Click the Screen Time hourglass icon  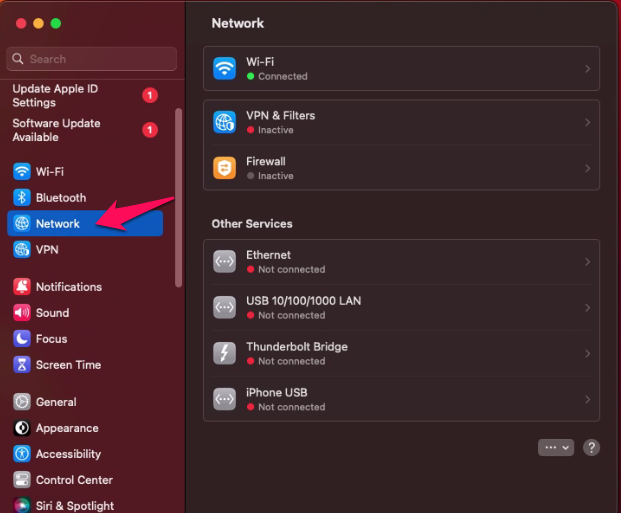coord(22,365)
